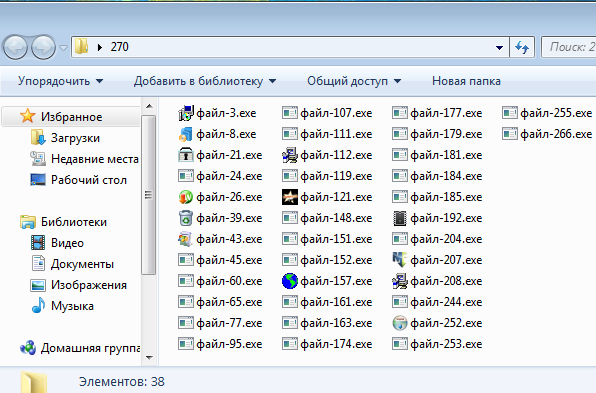The height and width of the screenshot is (393, 596).
Task: Click the star icon of файл-121.exe
Action: (290, 197)
